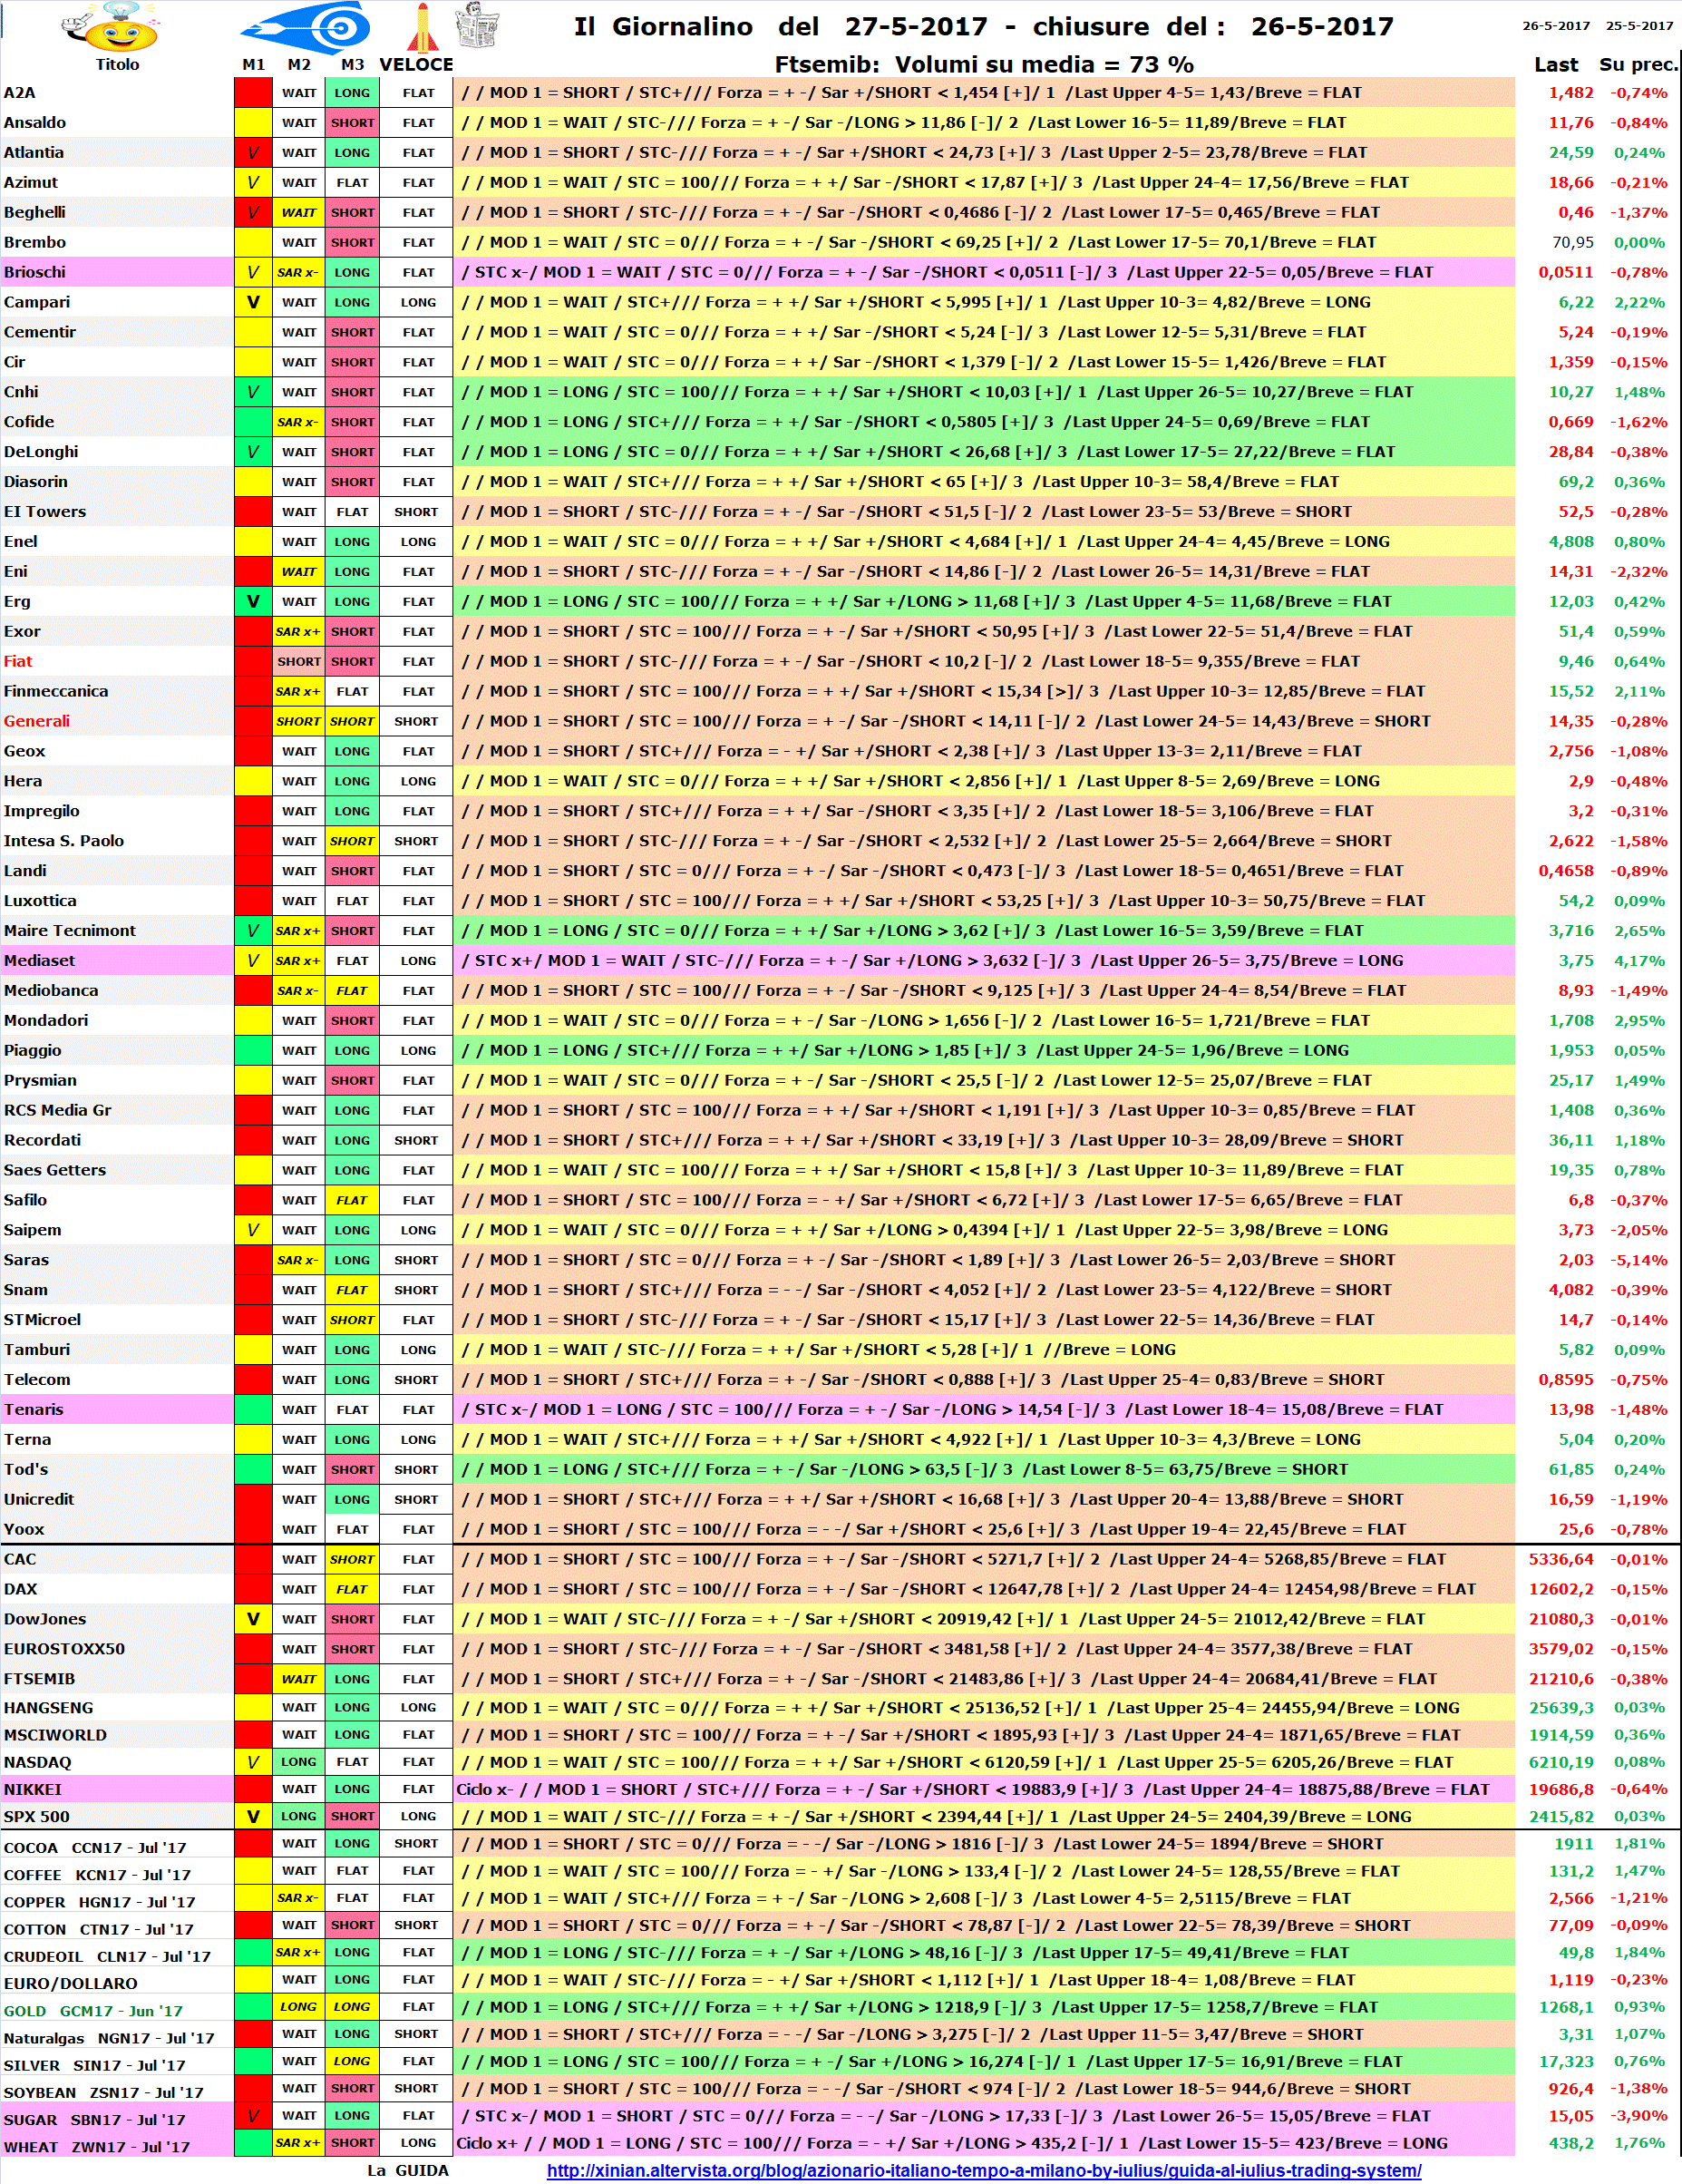The width and height of the screenshot is (1682, 2184).
Task: Click the Su prec. column header
Action: [1638, 64]
